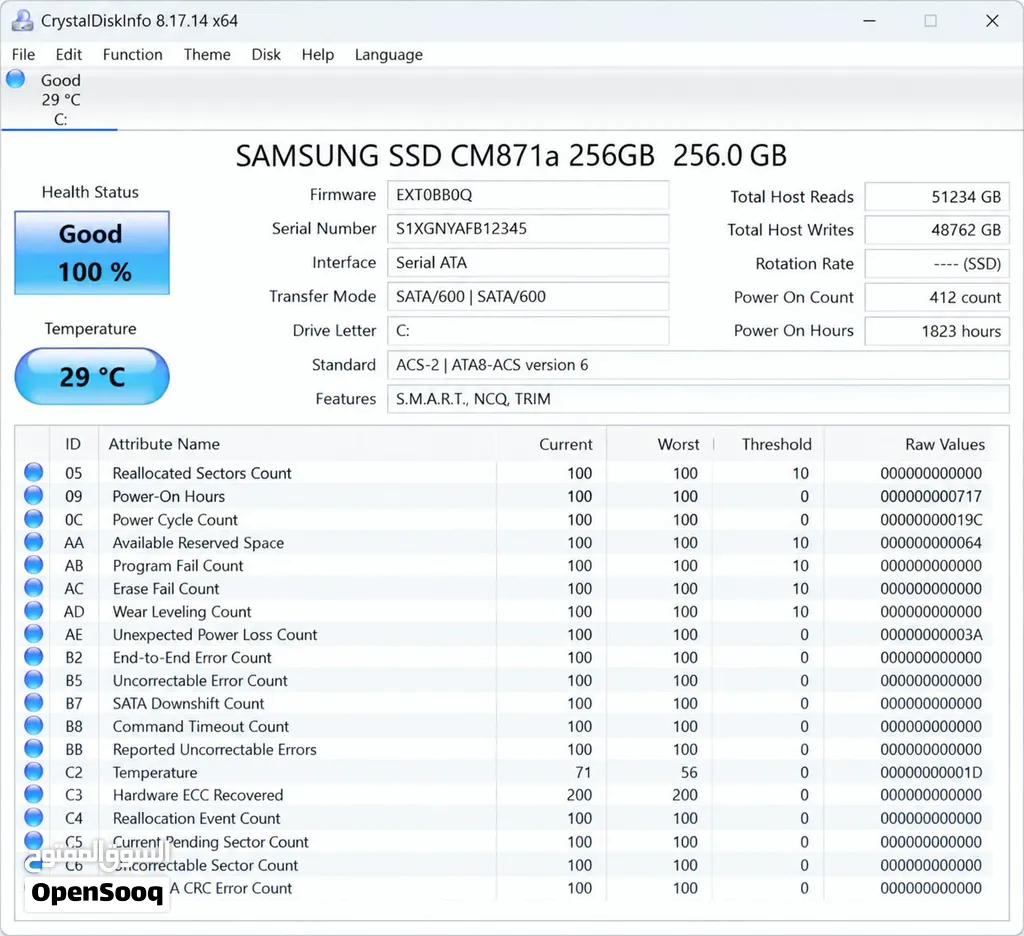Open the File menu
The width and height of the screenshot is (1024, 936).
pos(24,55)
